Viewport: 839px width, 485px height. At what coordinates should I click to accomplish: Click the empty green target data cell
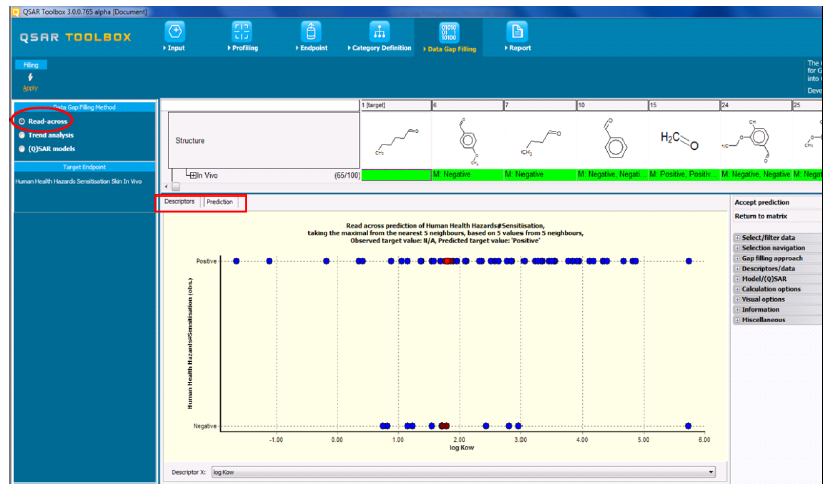396,175
